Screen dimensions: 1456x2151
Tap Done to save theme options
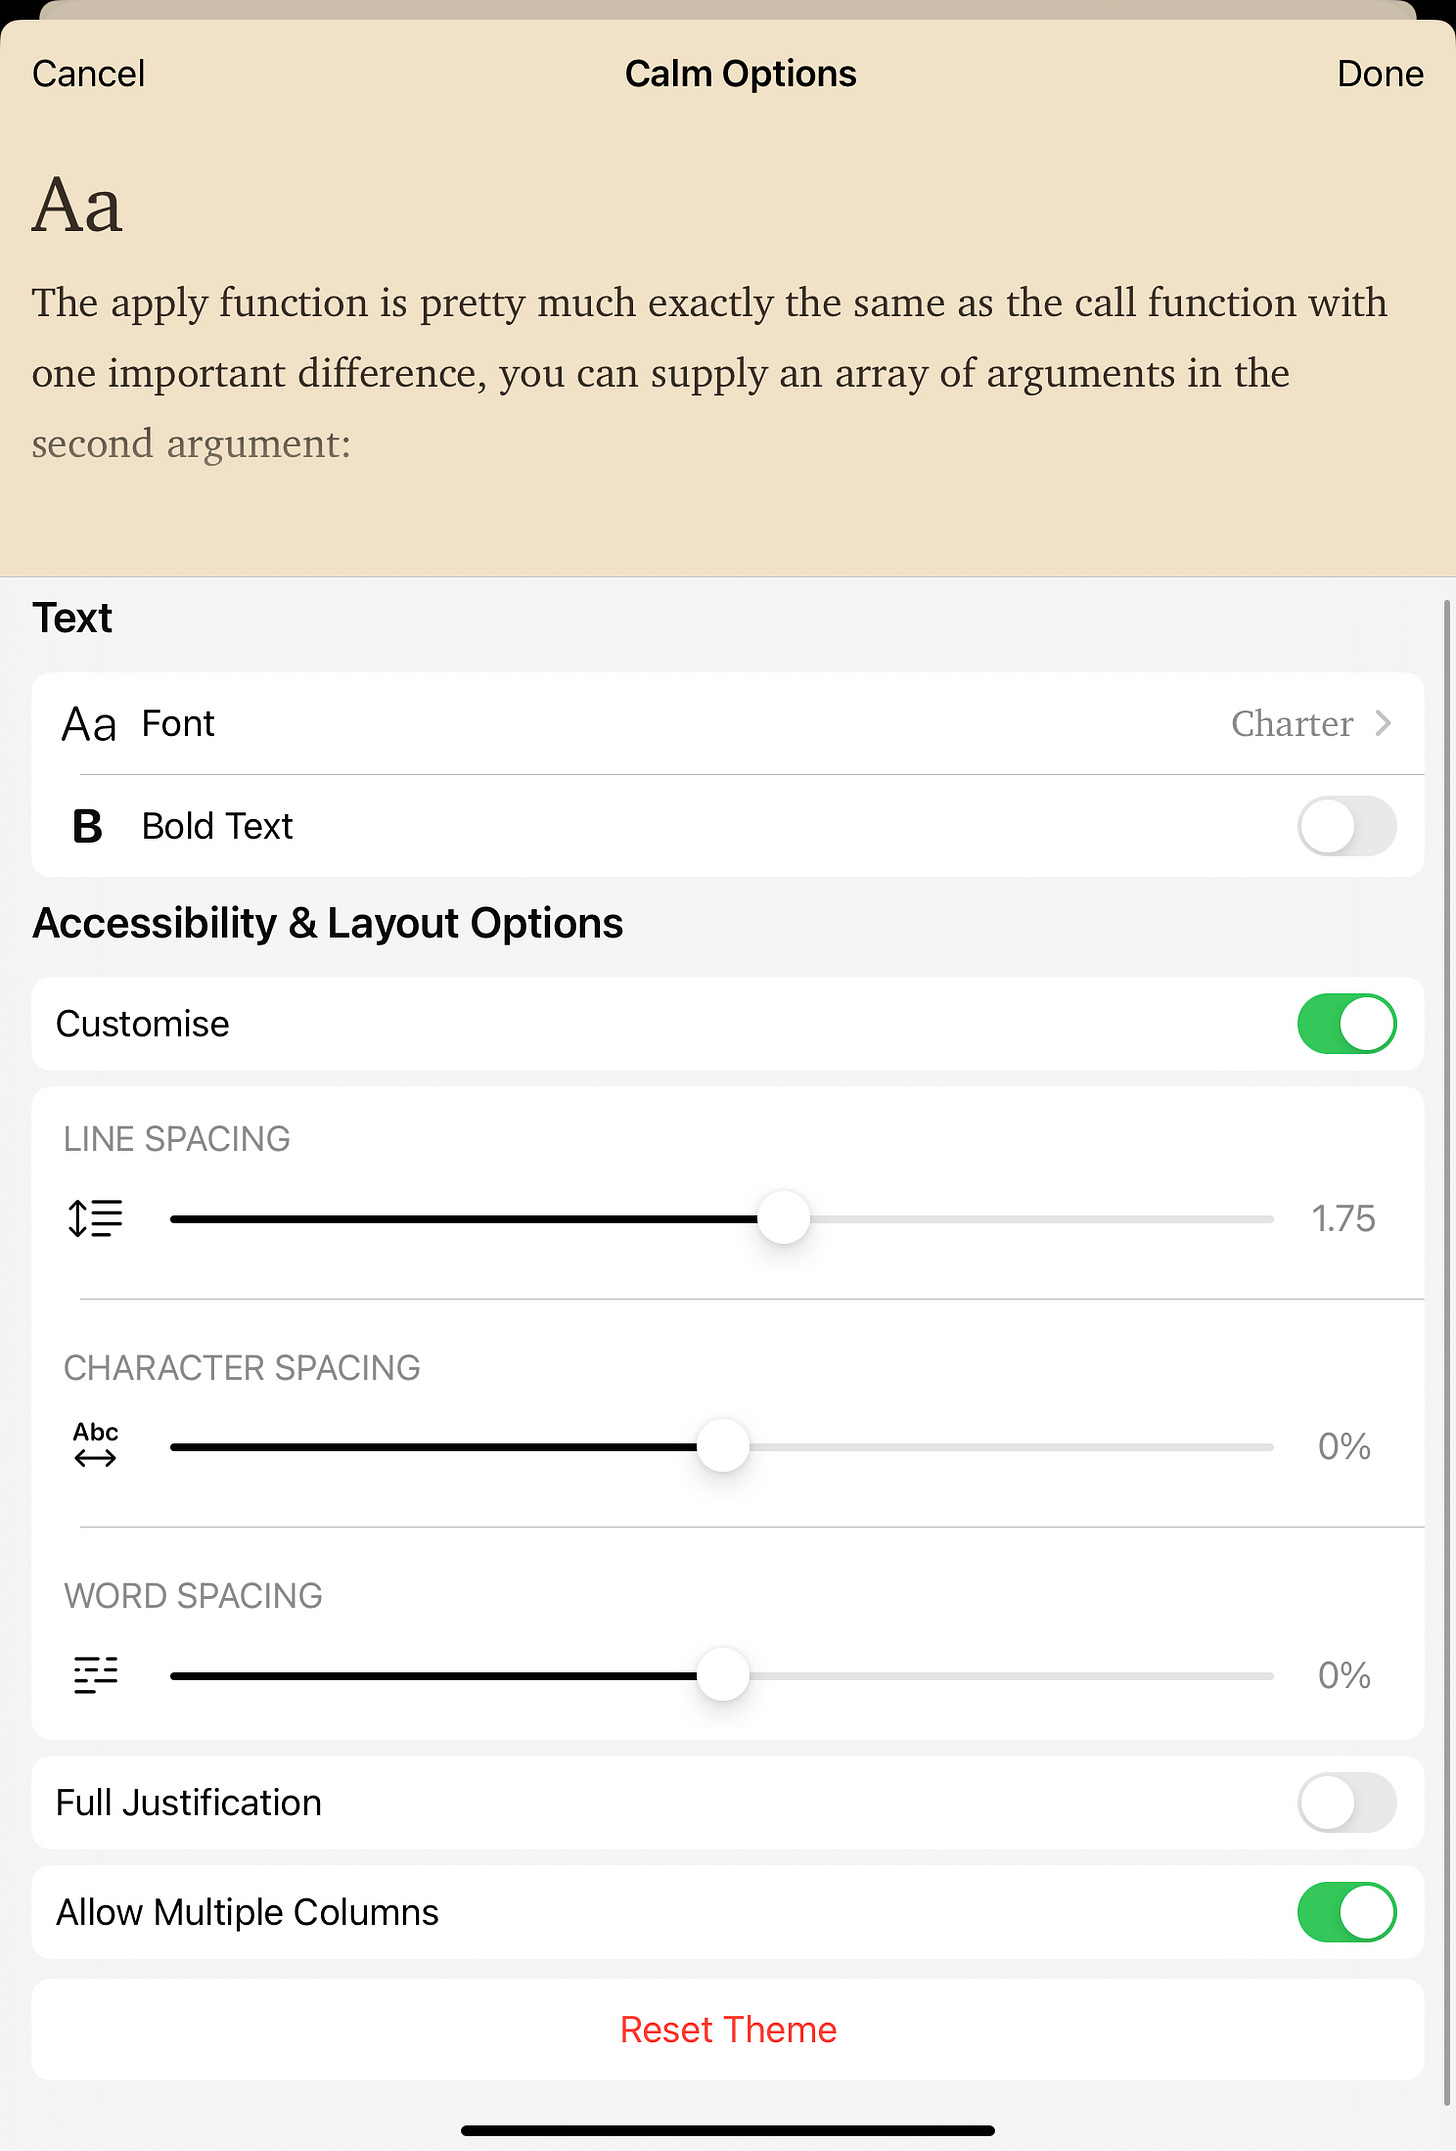(1379, 74)
